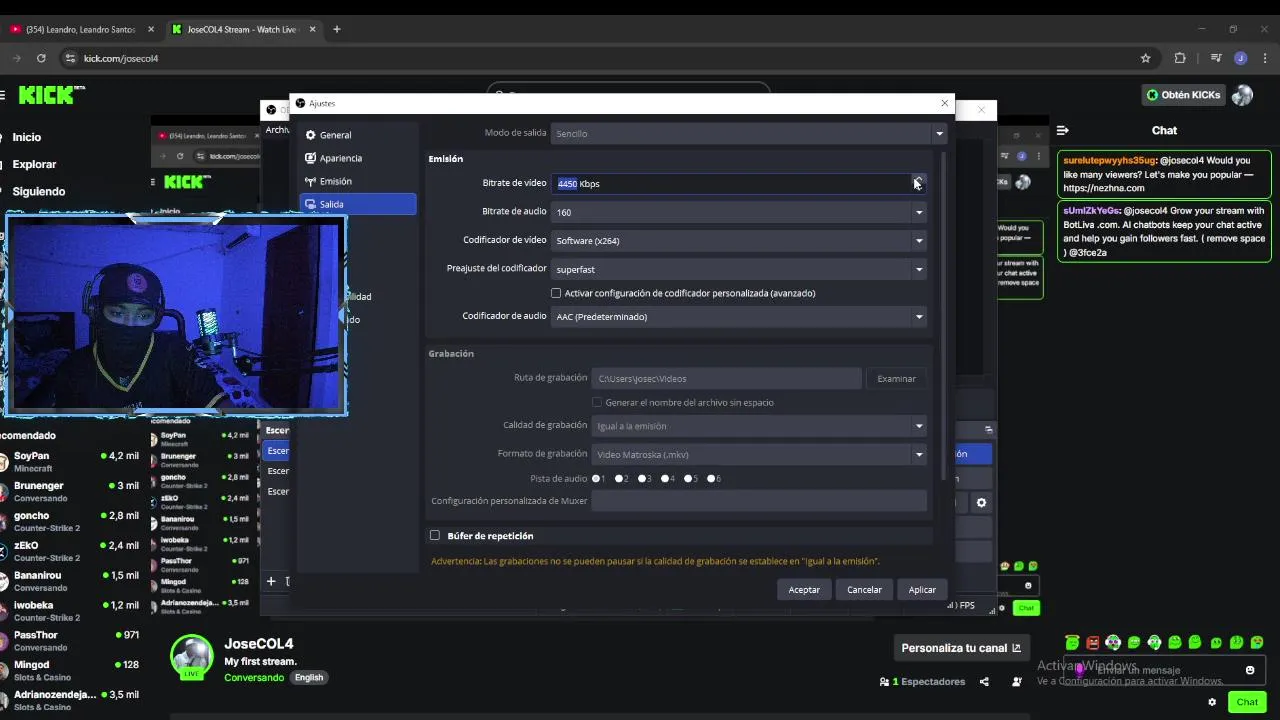Collapse chat with the arrow icon
Viewport: 1280px width, 720px height.
click(x=1063, y=130)
